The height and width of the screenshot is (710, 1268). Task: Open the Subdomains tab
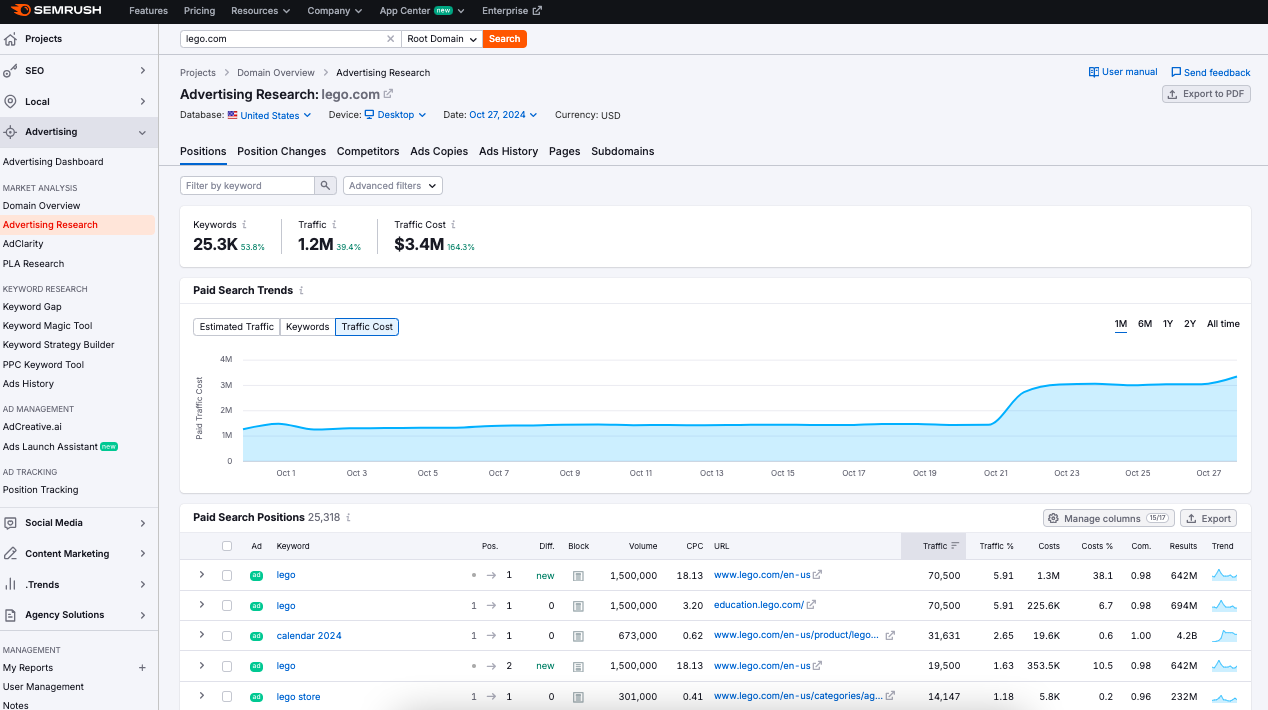(x=623, y=152)
